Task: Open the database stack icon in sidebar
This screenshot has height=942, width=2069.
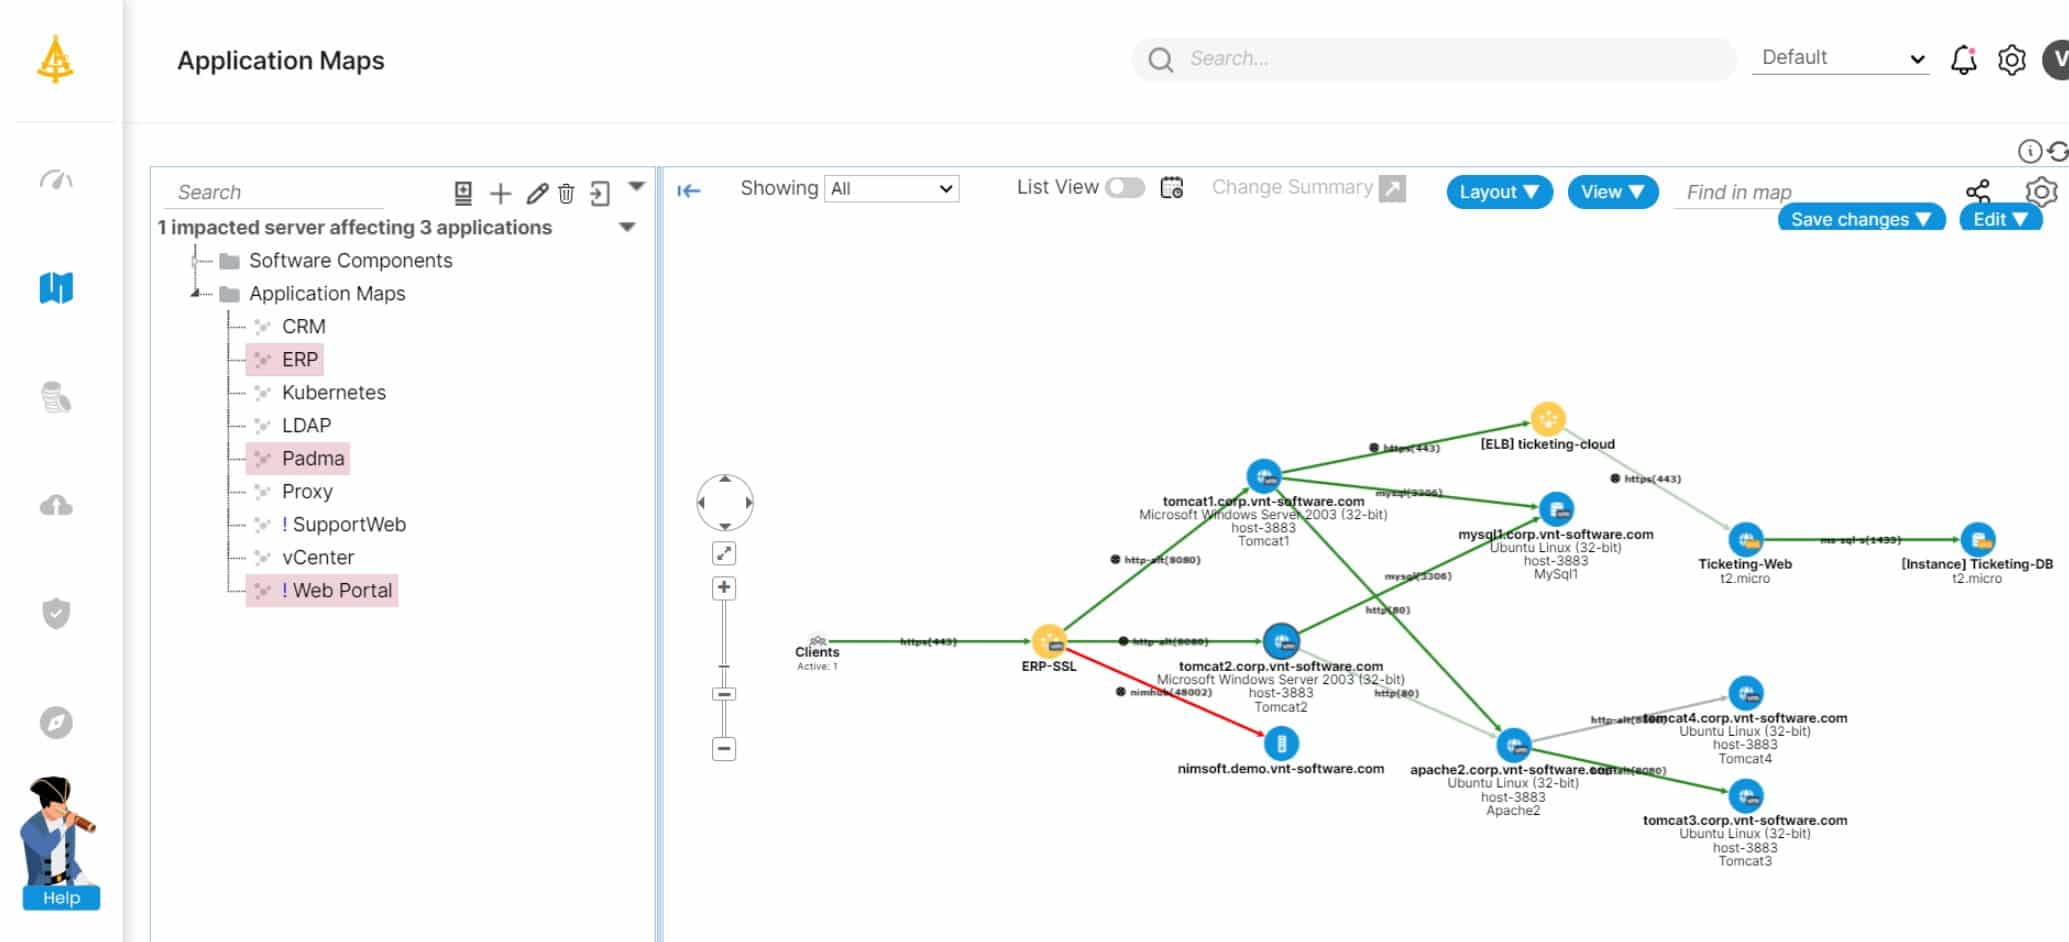Action: (56, 397)
